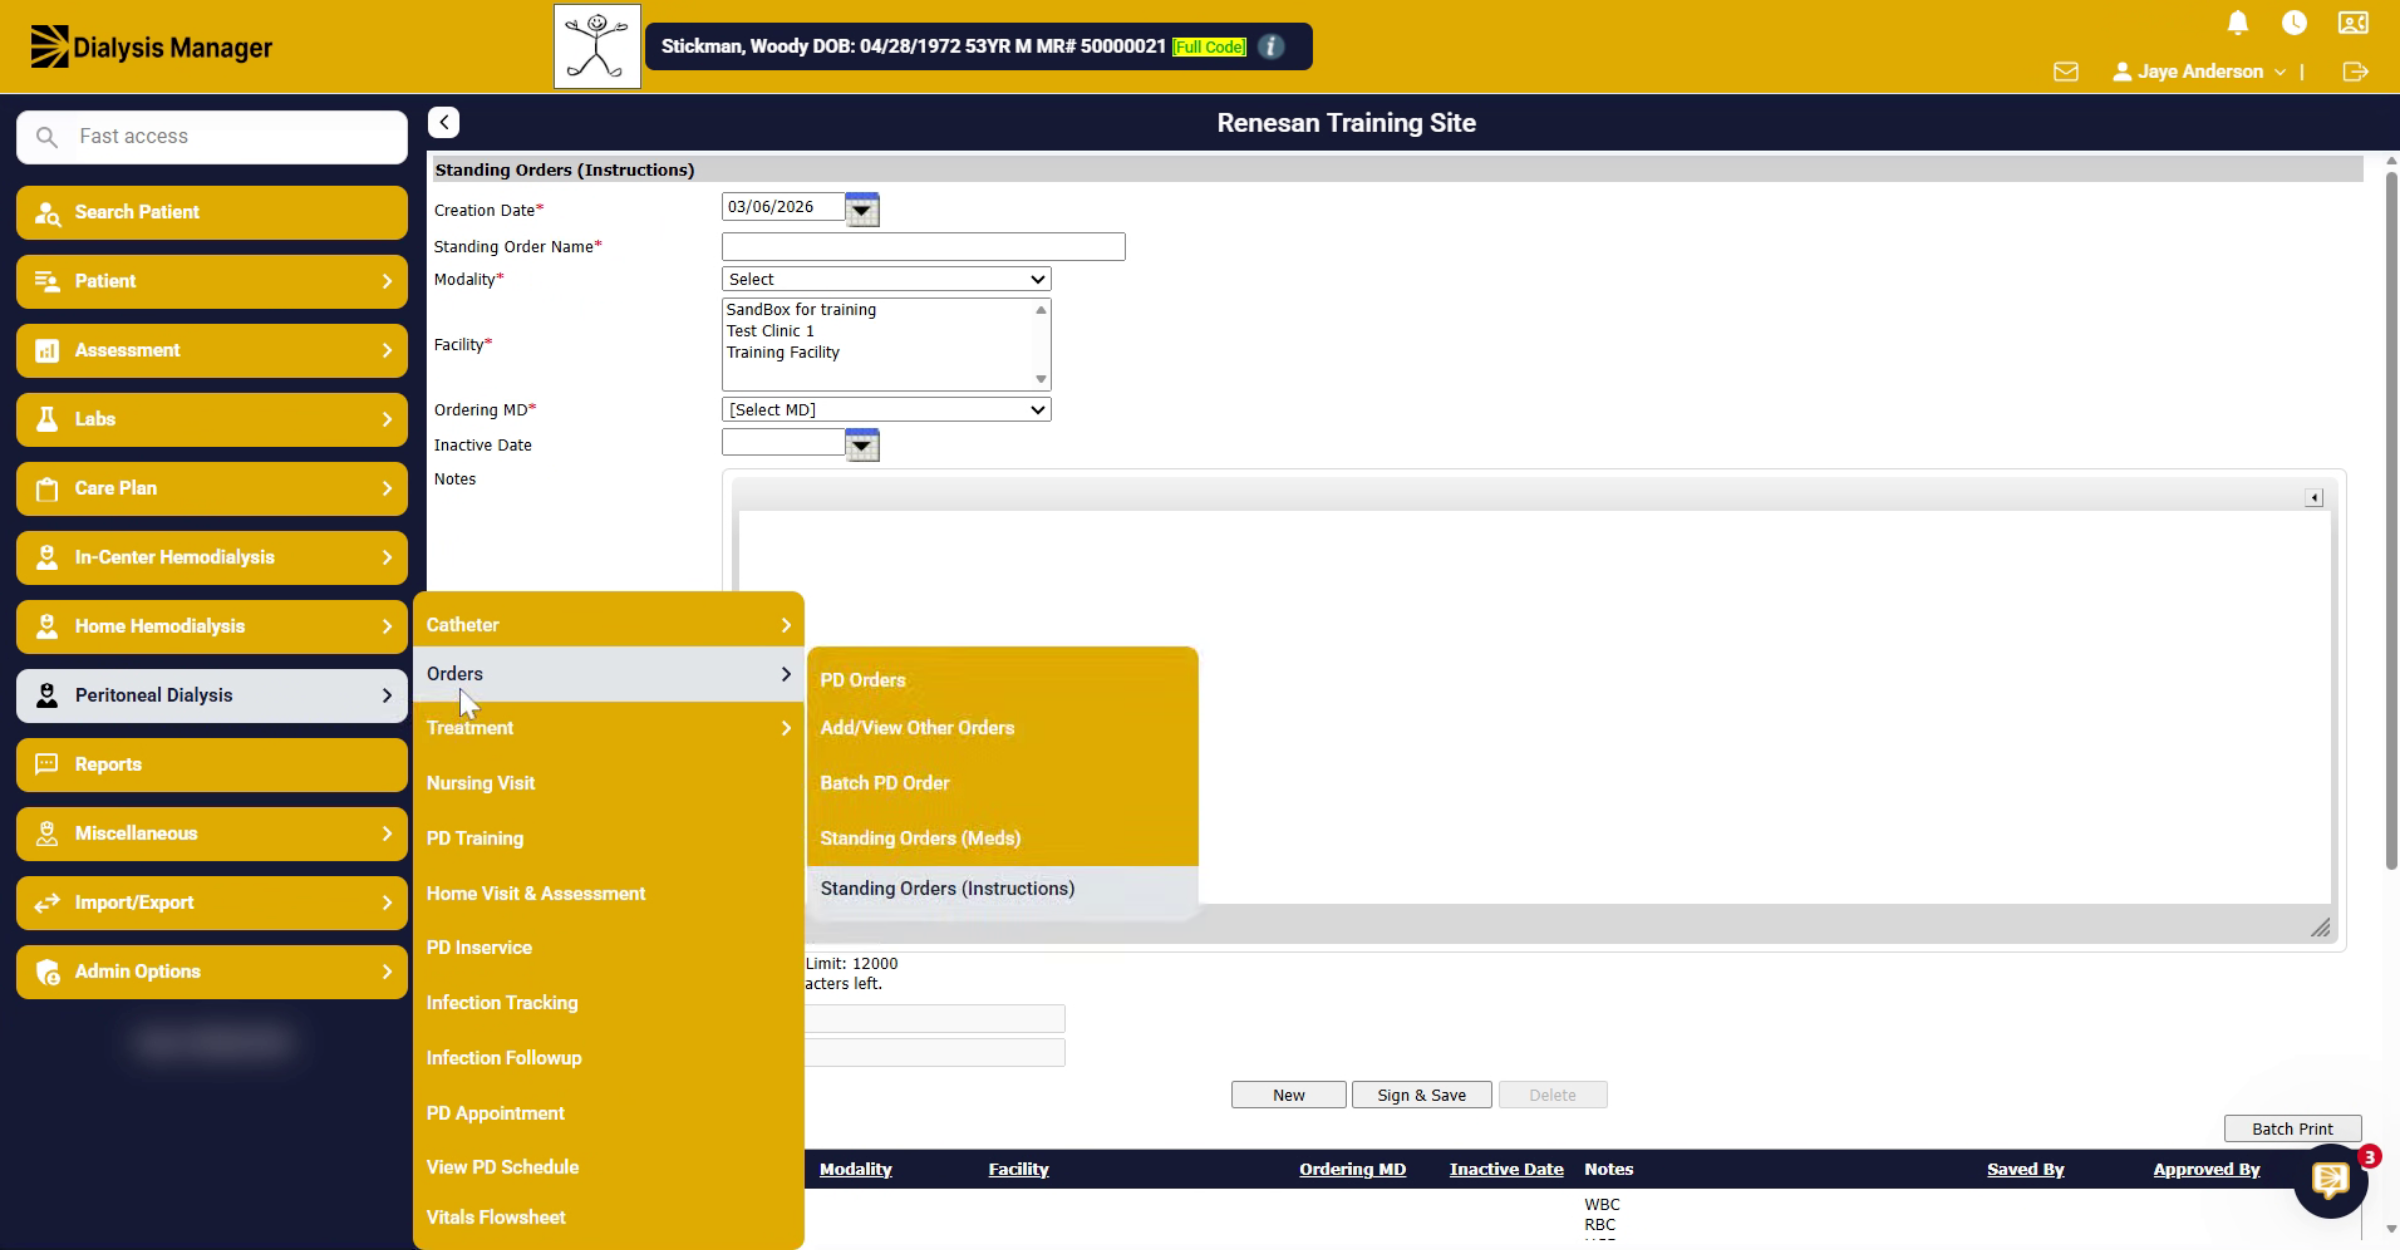Image resolution: width=2400 pixels, height=1250 pixels.
Task: Click the patient info icon
Action: (1271, 46)
